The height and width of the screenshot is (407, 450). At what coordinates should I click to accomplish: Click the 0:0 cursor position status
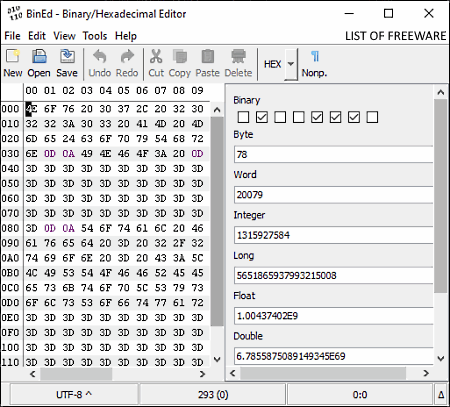pos(360,395)
